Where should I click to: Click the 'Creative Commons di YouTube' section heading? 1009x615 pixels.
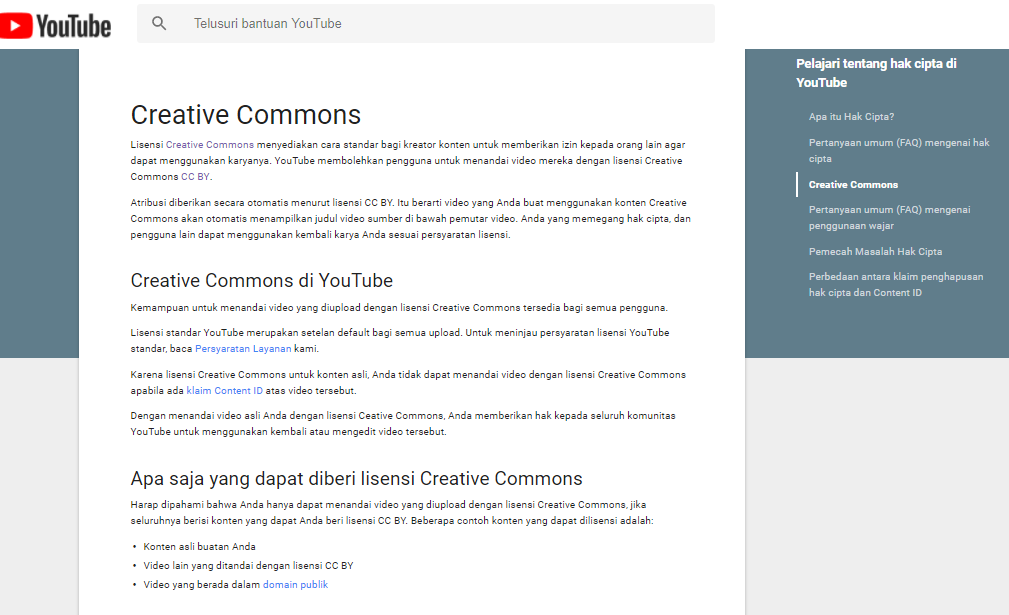coord(262,280)
